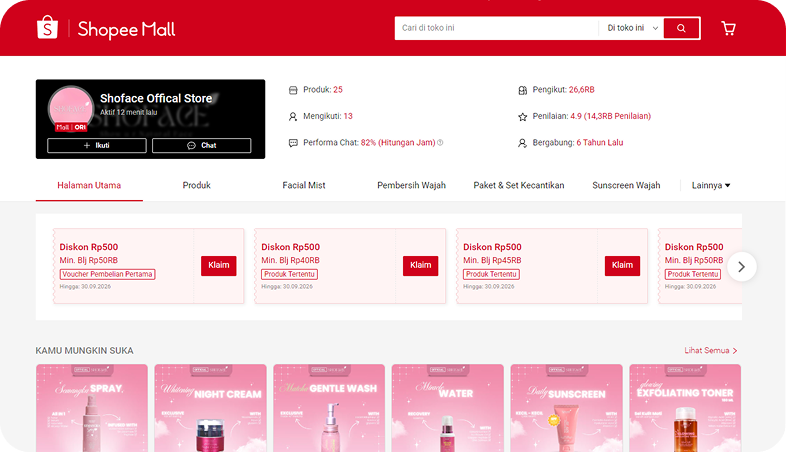786x452 pixels.
Task: Click the rating 4.9 (14,3RB Penilaian)
Action: (611, 116)
